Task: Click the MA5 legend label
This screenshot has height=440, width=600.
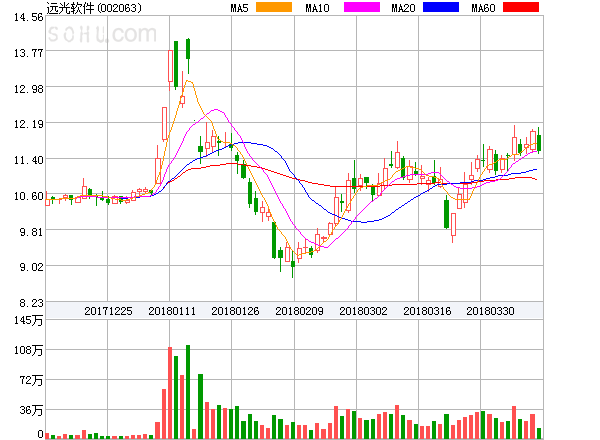Action: (239, 8)
